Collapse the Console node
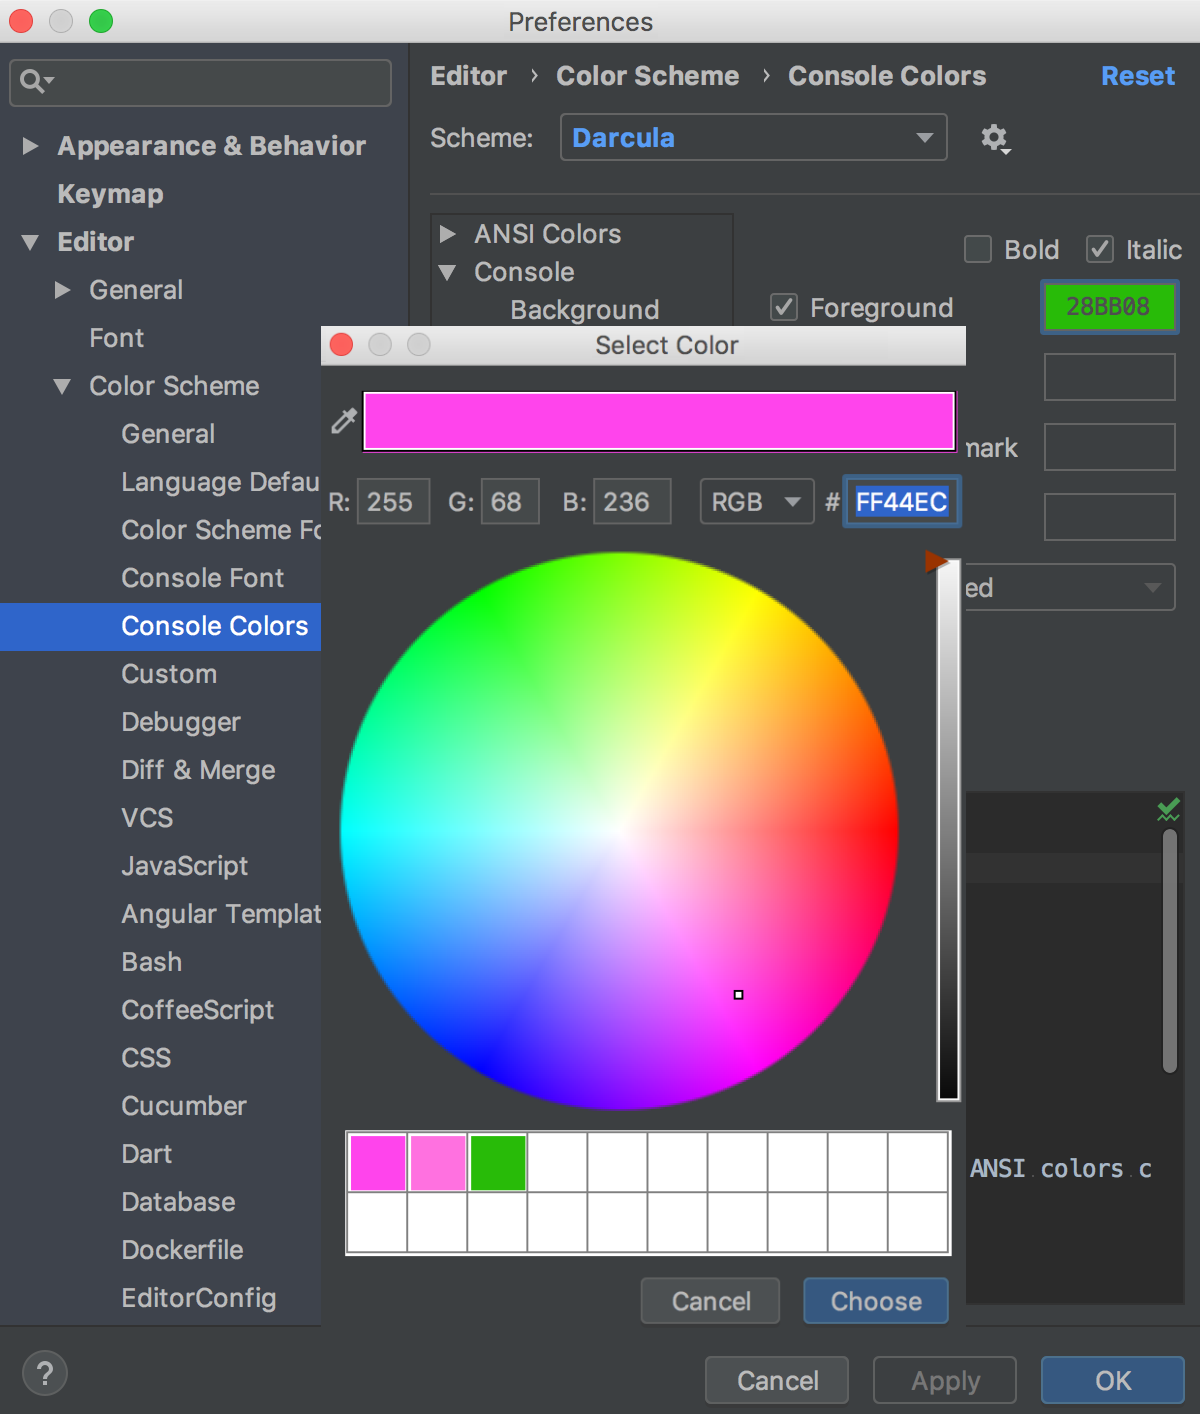1200x1414 pixels. 448,272
